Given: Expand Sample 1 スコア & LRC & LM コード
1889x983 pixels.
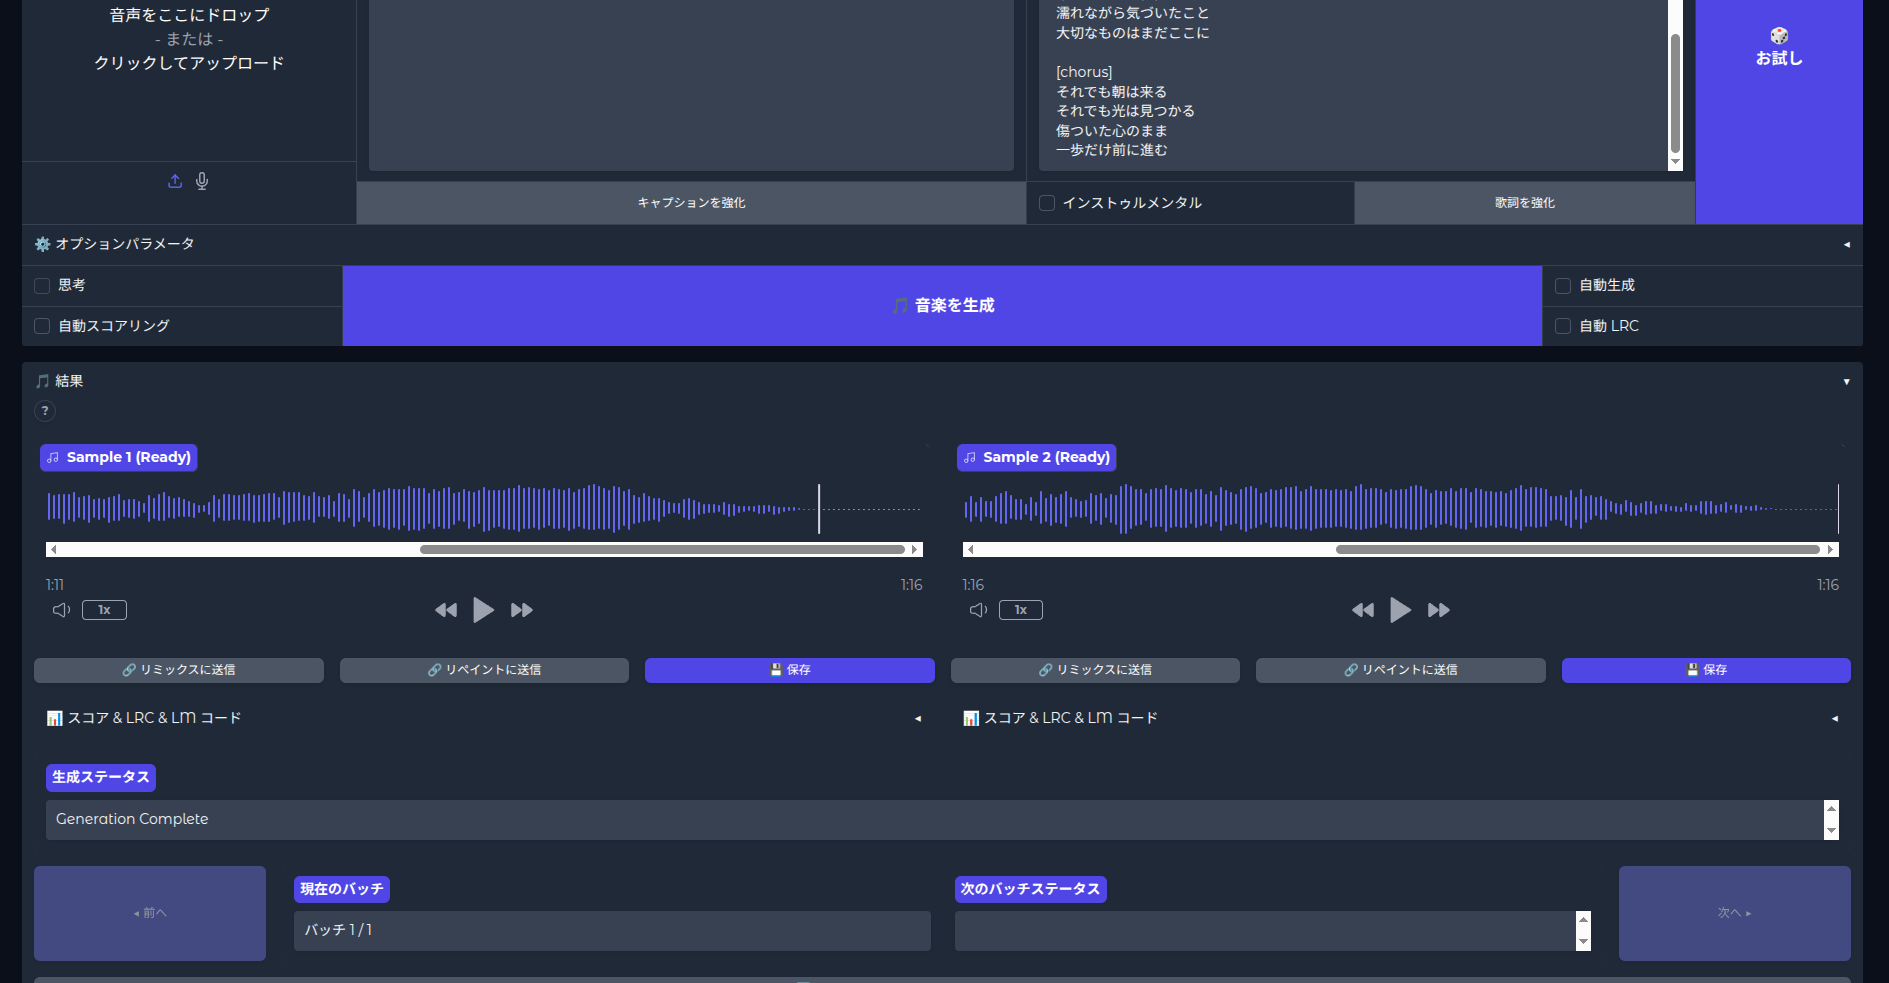Looking at the screenshot, I should 484,718.
